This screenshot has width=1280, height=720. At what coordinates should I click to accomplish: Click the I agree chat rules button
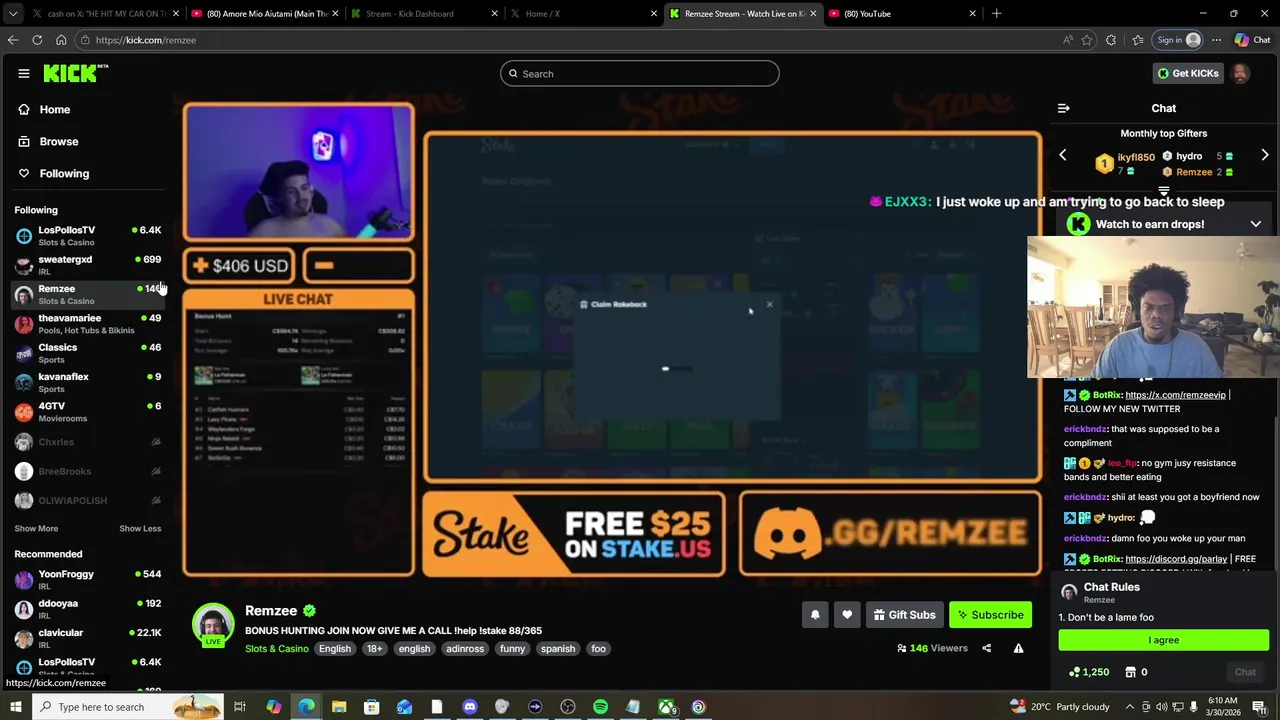pos(1164,640)
